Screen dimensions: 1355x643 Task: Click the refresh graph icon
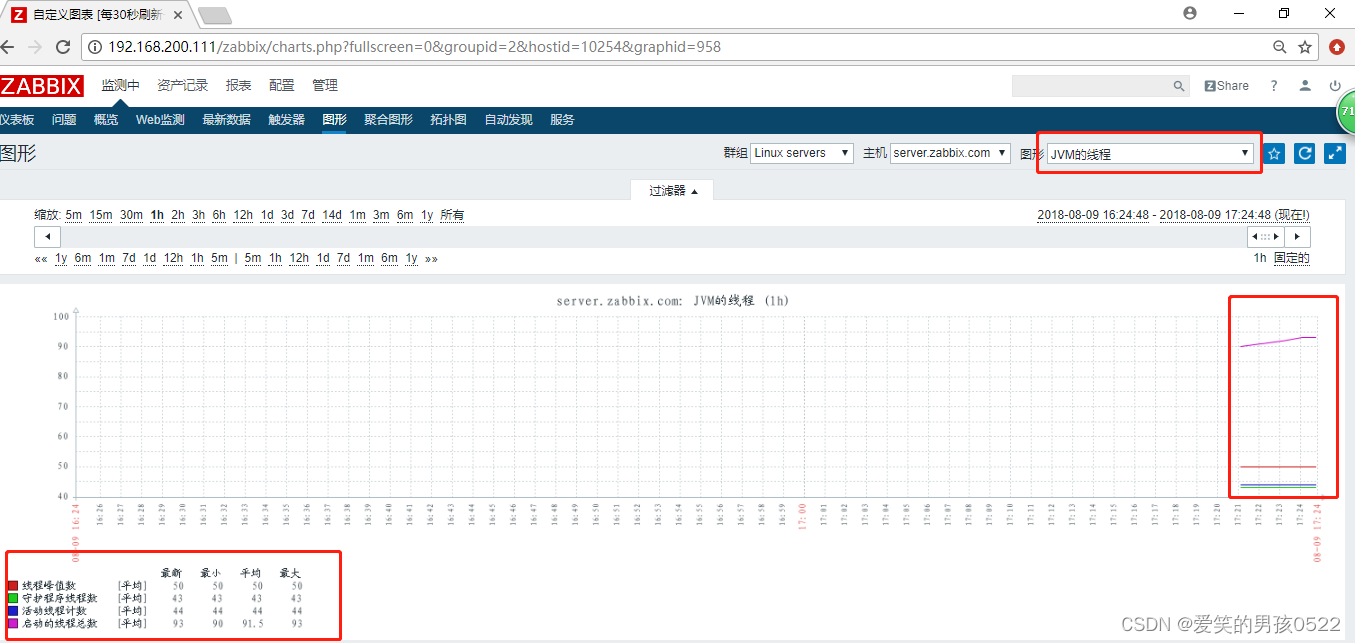1304,153
